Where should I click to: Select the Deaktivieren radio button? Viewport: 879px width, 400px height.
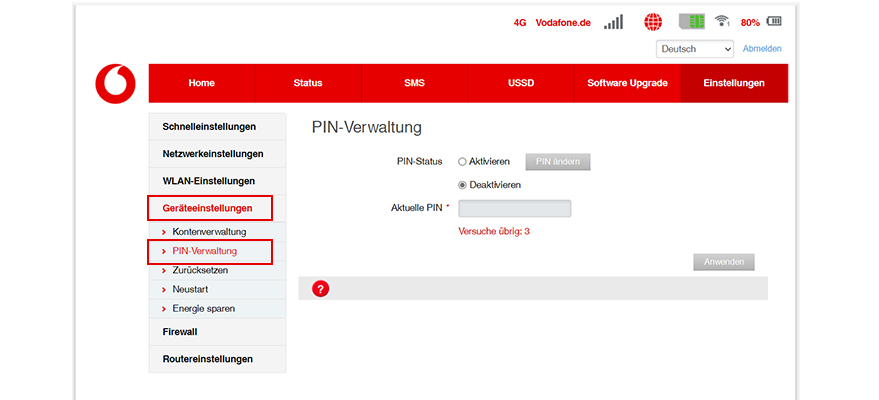click(462, 184)
